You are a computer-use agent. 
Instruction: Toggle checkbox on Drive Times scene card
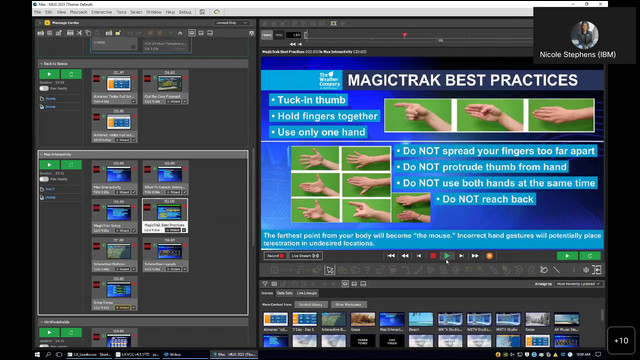click(133, 307)
